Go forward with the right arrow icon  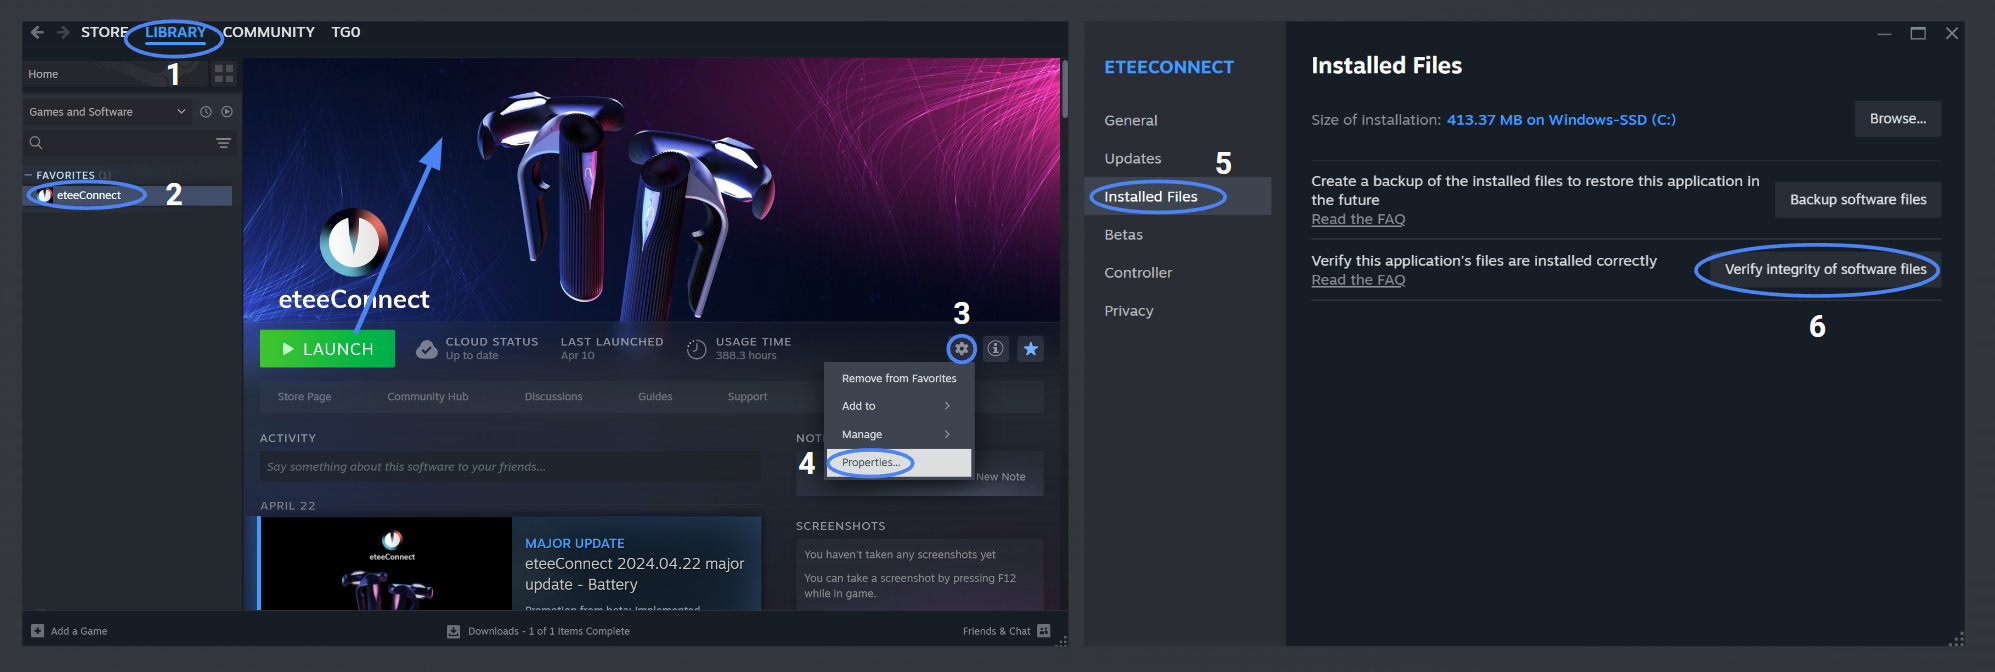click(63, 32)
